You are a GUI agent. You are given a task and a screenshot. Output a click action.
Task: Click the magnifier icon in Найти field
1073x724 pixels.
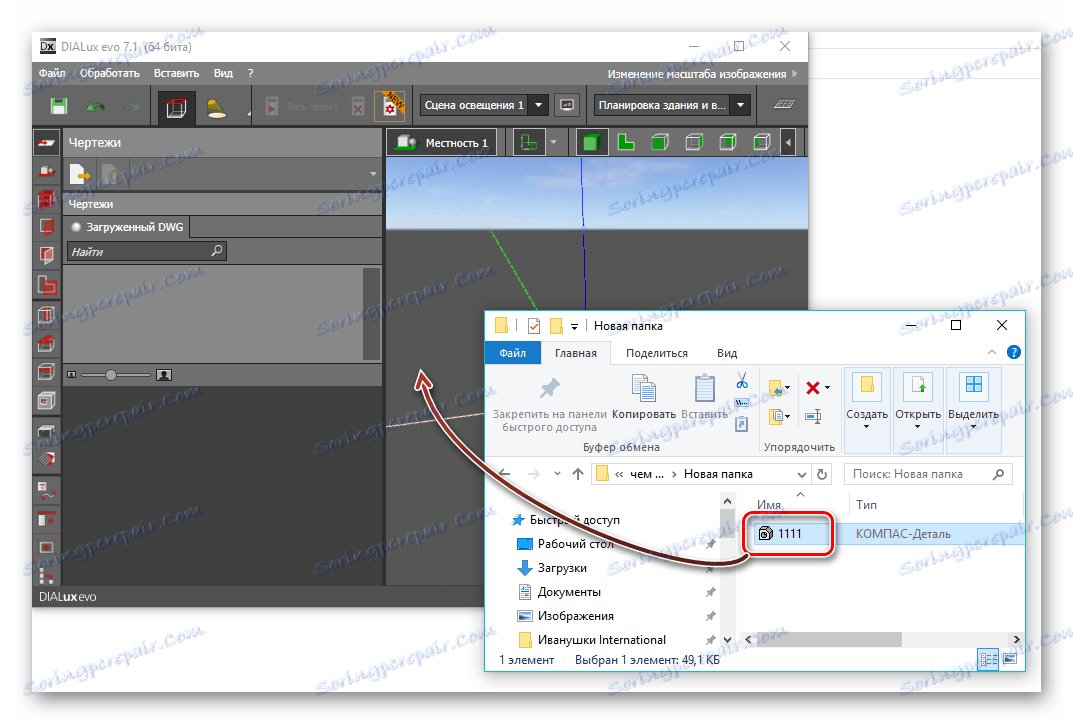[x=217, y=251]
